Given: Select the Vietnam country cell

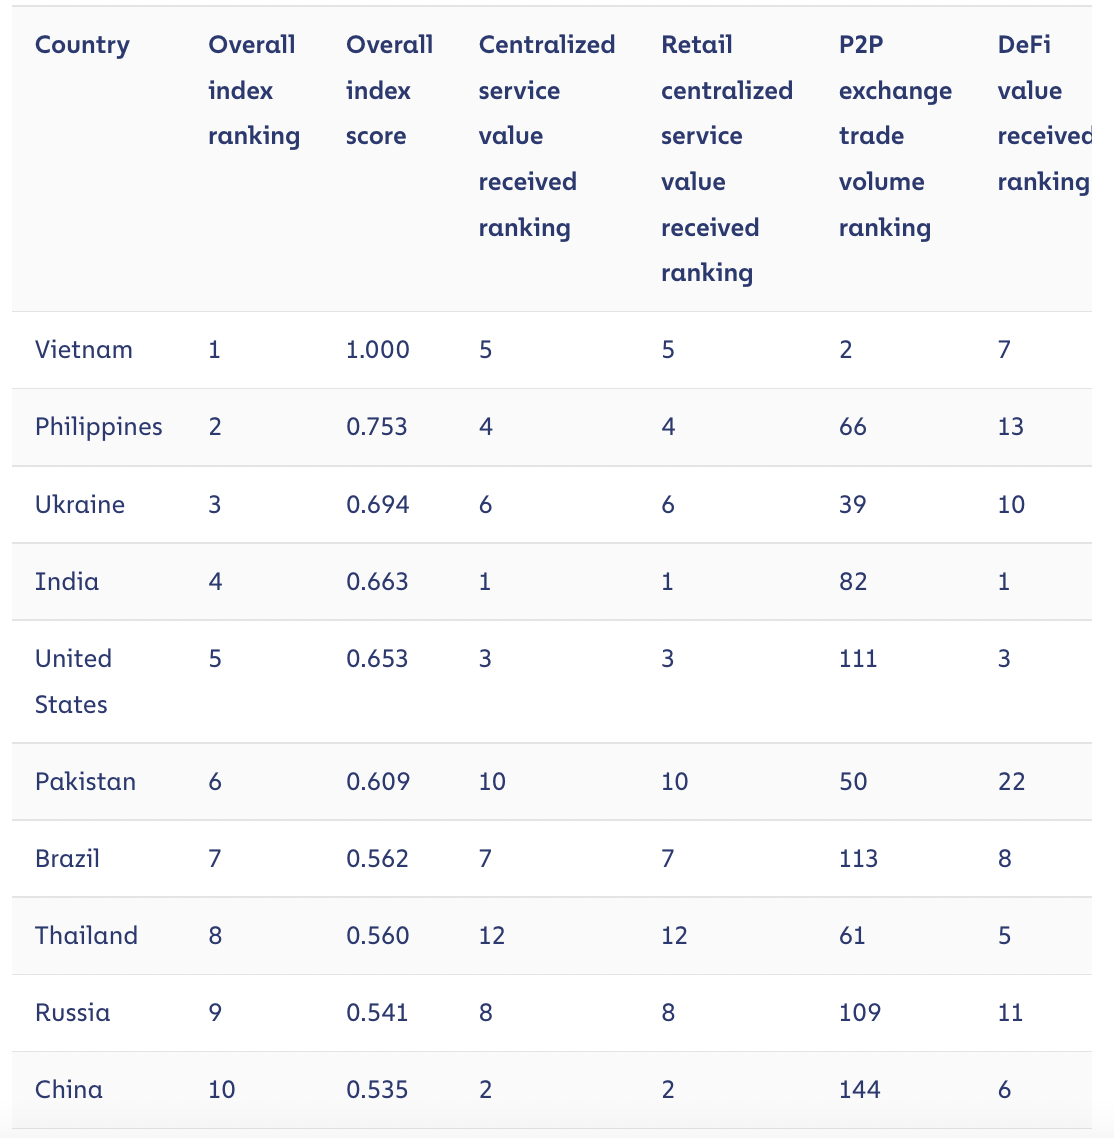Looking at the screenshot, I should [83, 350].
